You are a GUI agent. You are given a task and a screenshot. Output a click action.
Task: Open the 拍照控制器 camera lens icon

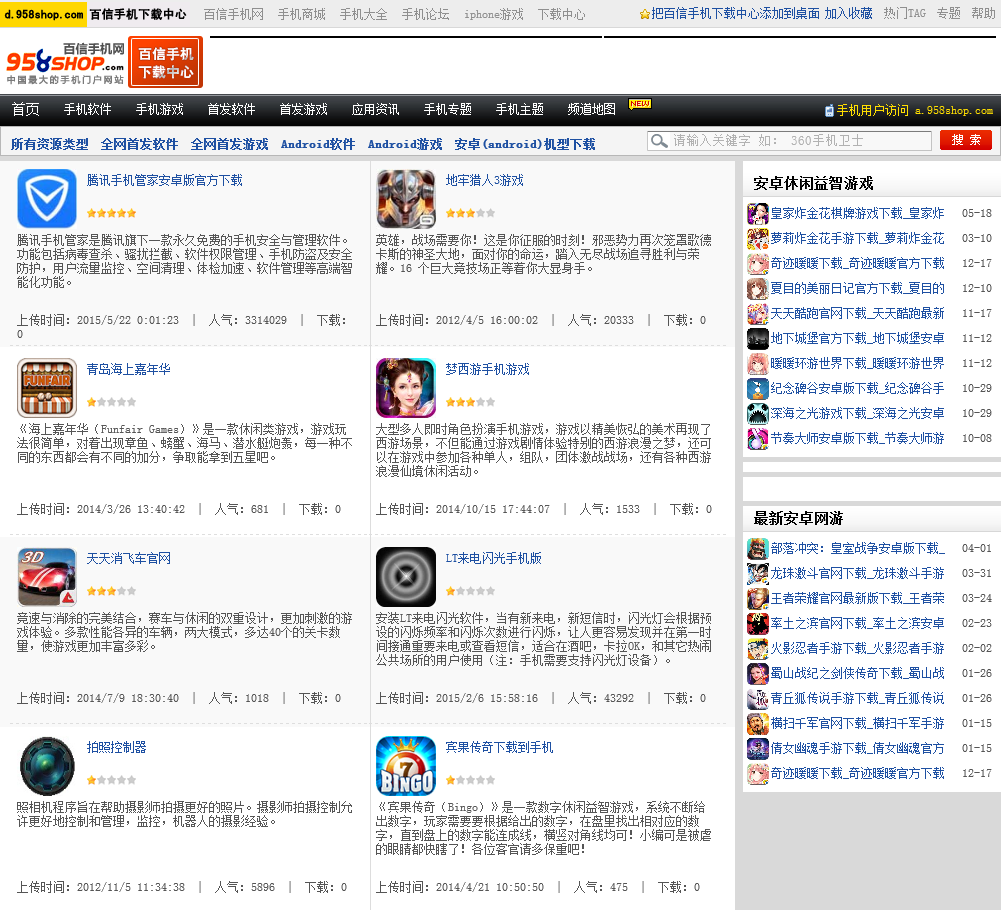47,766
